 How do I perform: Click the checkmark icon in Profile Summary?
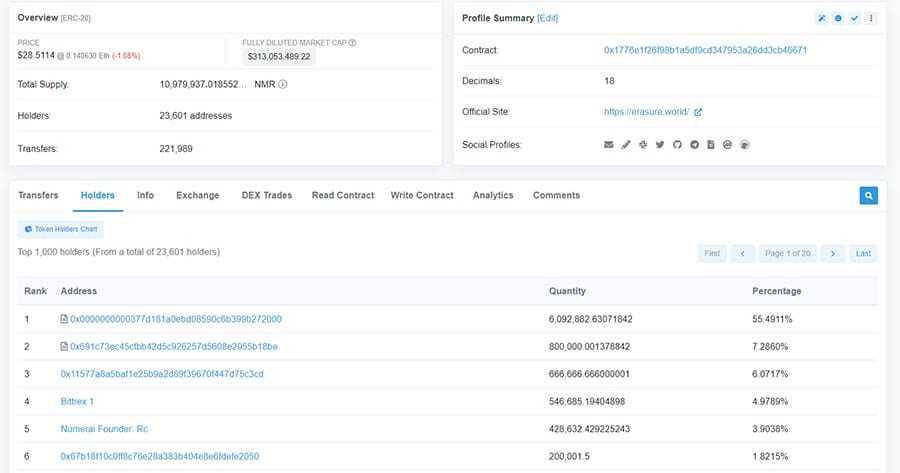point(854,18)
